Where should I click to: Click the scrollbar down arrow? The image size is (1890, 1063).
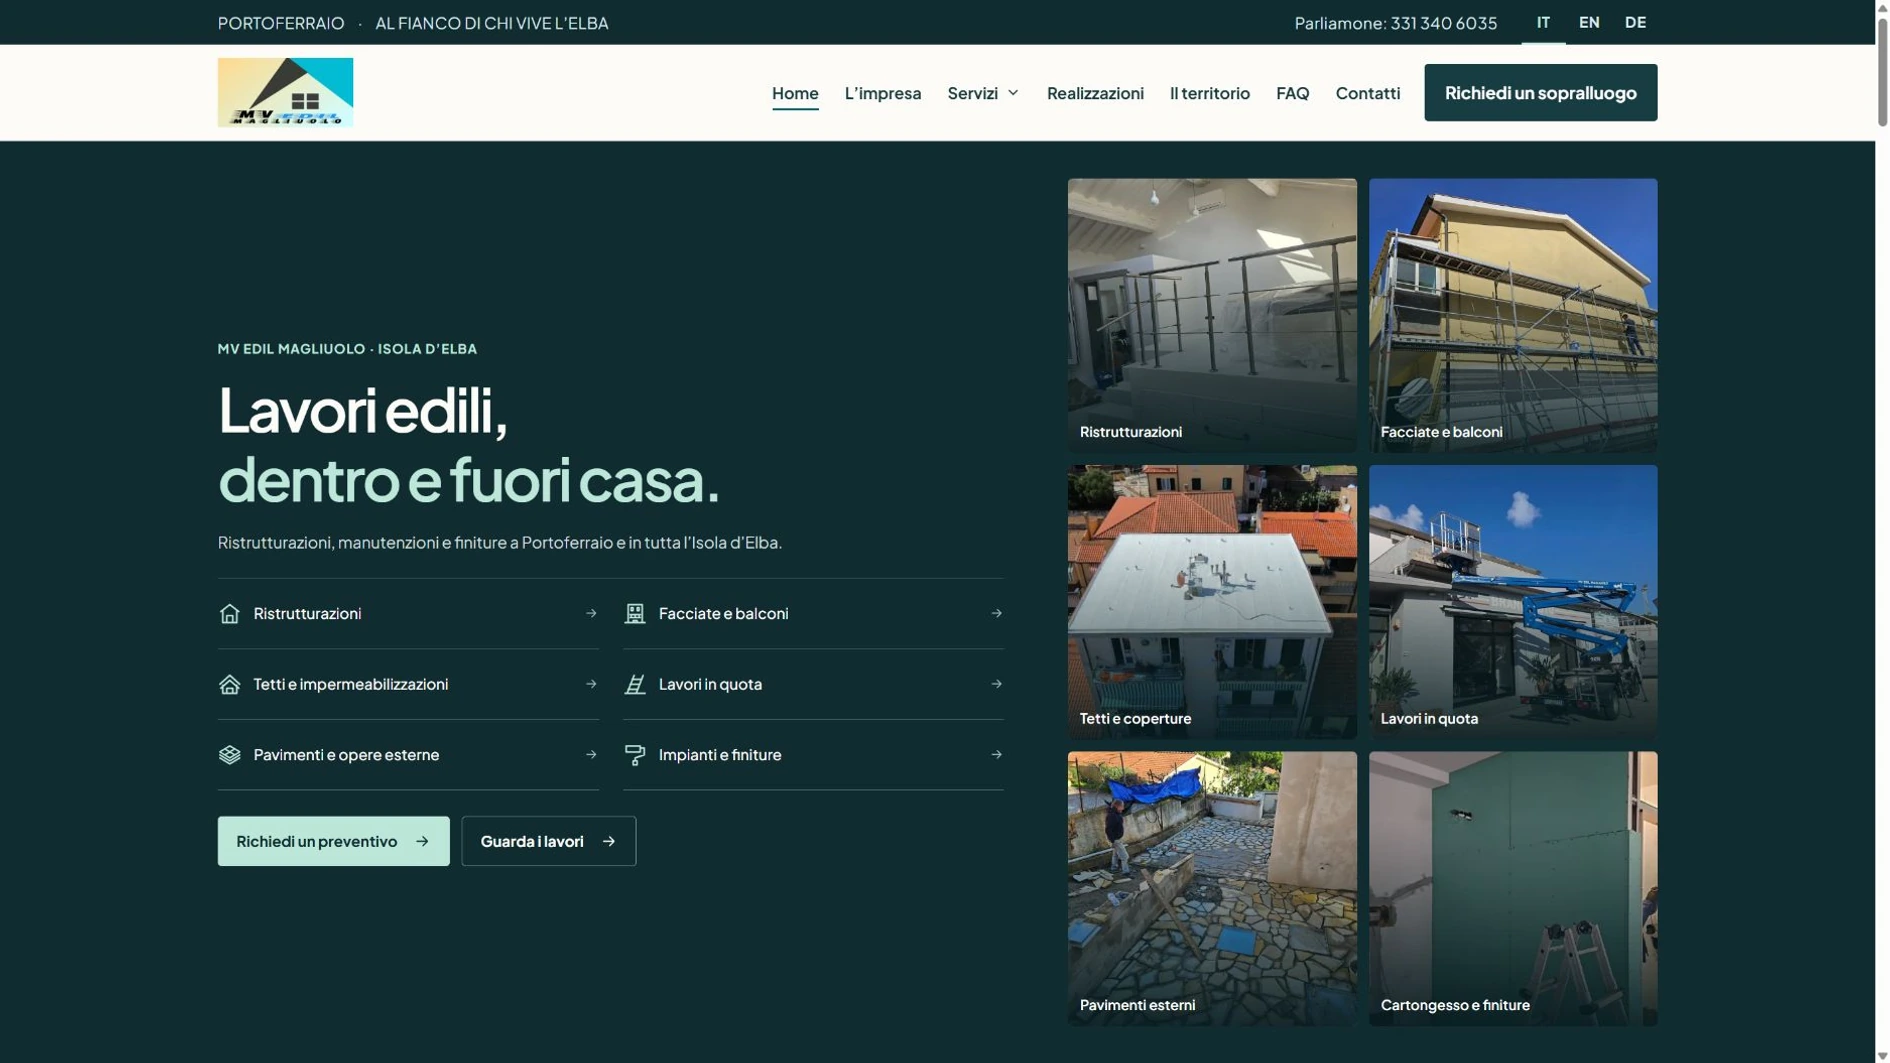[1882, 1056]
